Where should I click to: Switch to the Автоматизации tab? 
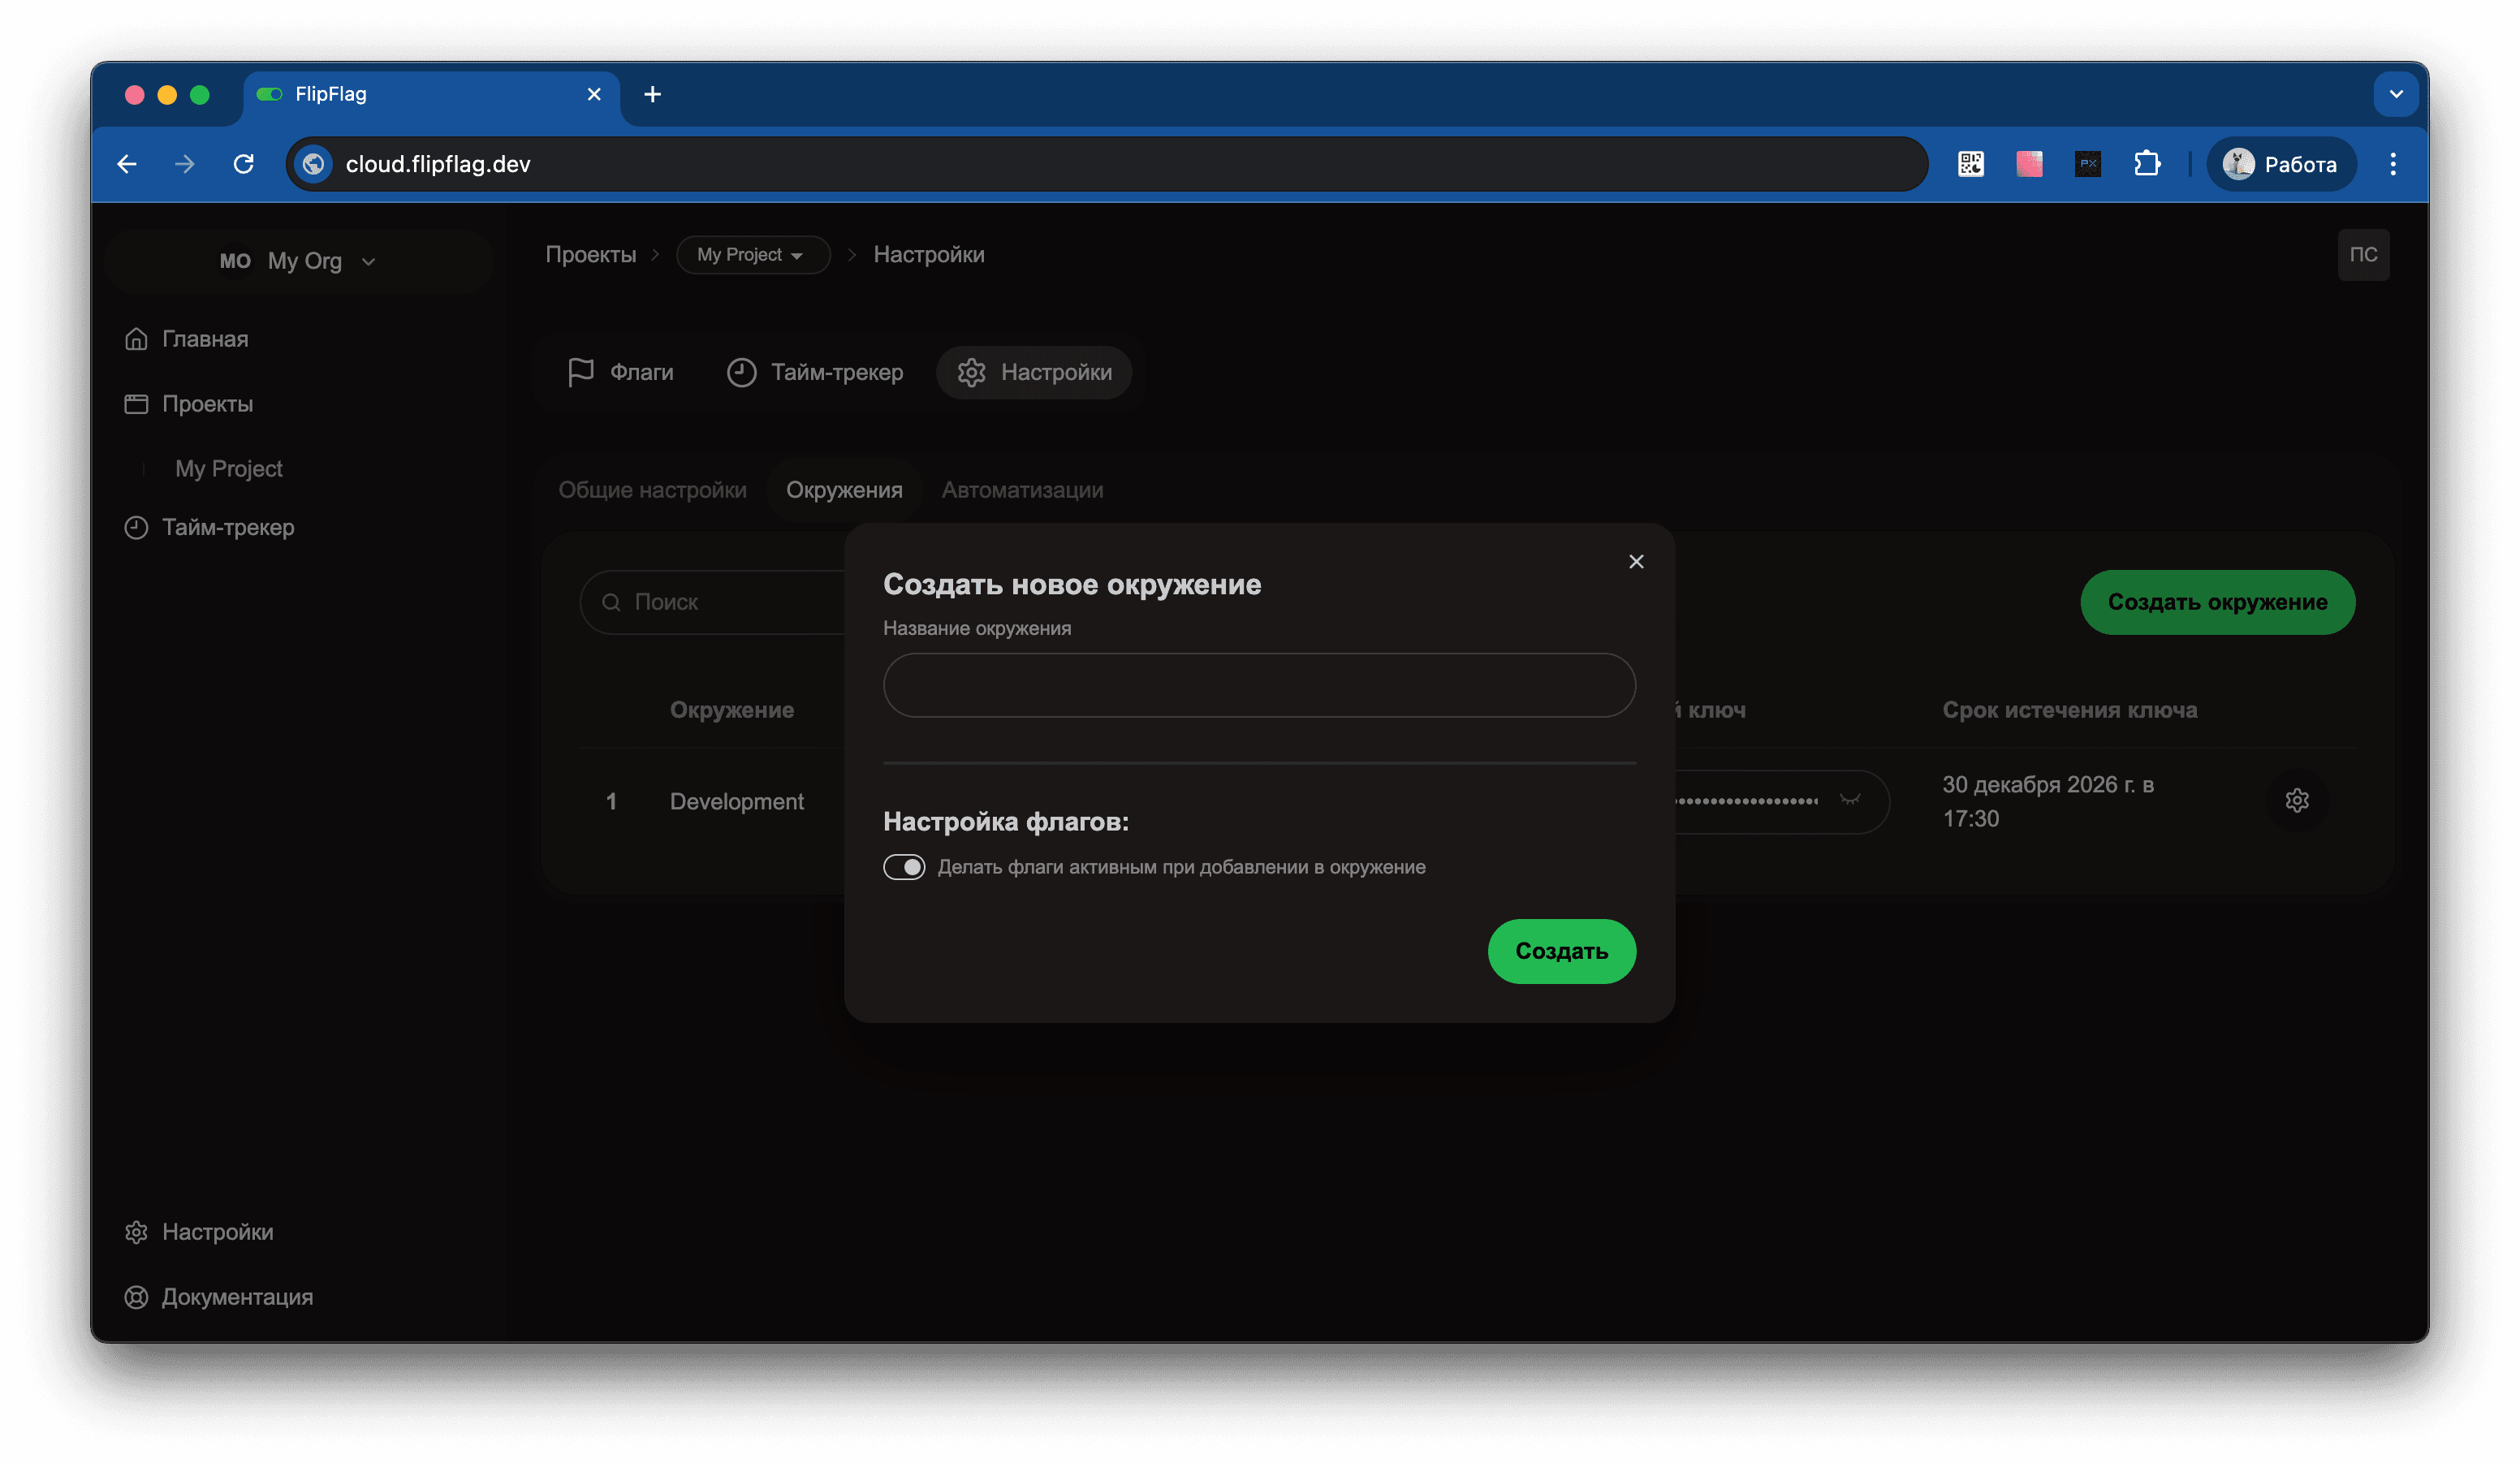(1022, 490)
